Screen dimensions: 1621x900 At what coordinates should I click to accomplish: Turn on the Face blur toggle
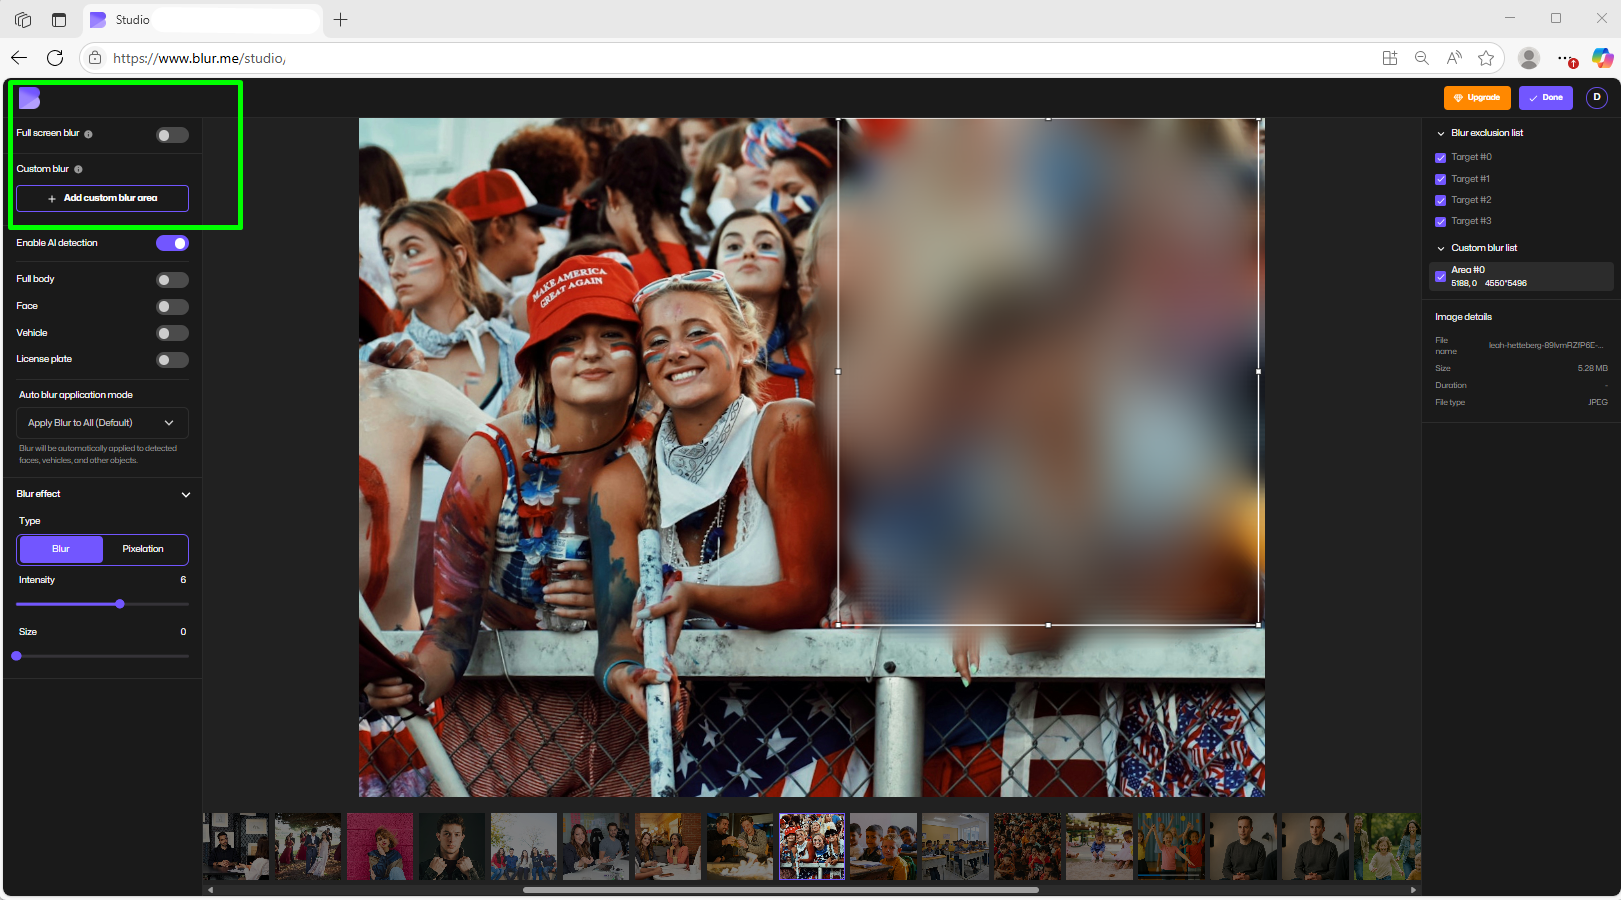pyautogui.click(x=172, y=307)
